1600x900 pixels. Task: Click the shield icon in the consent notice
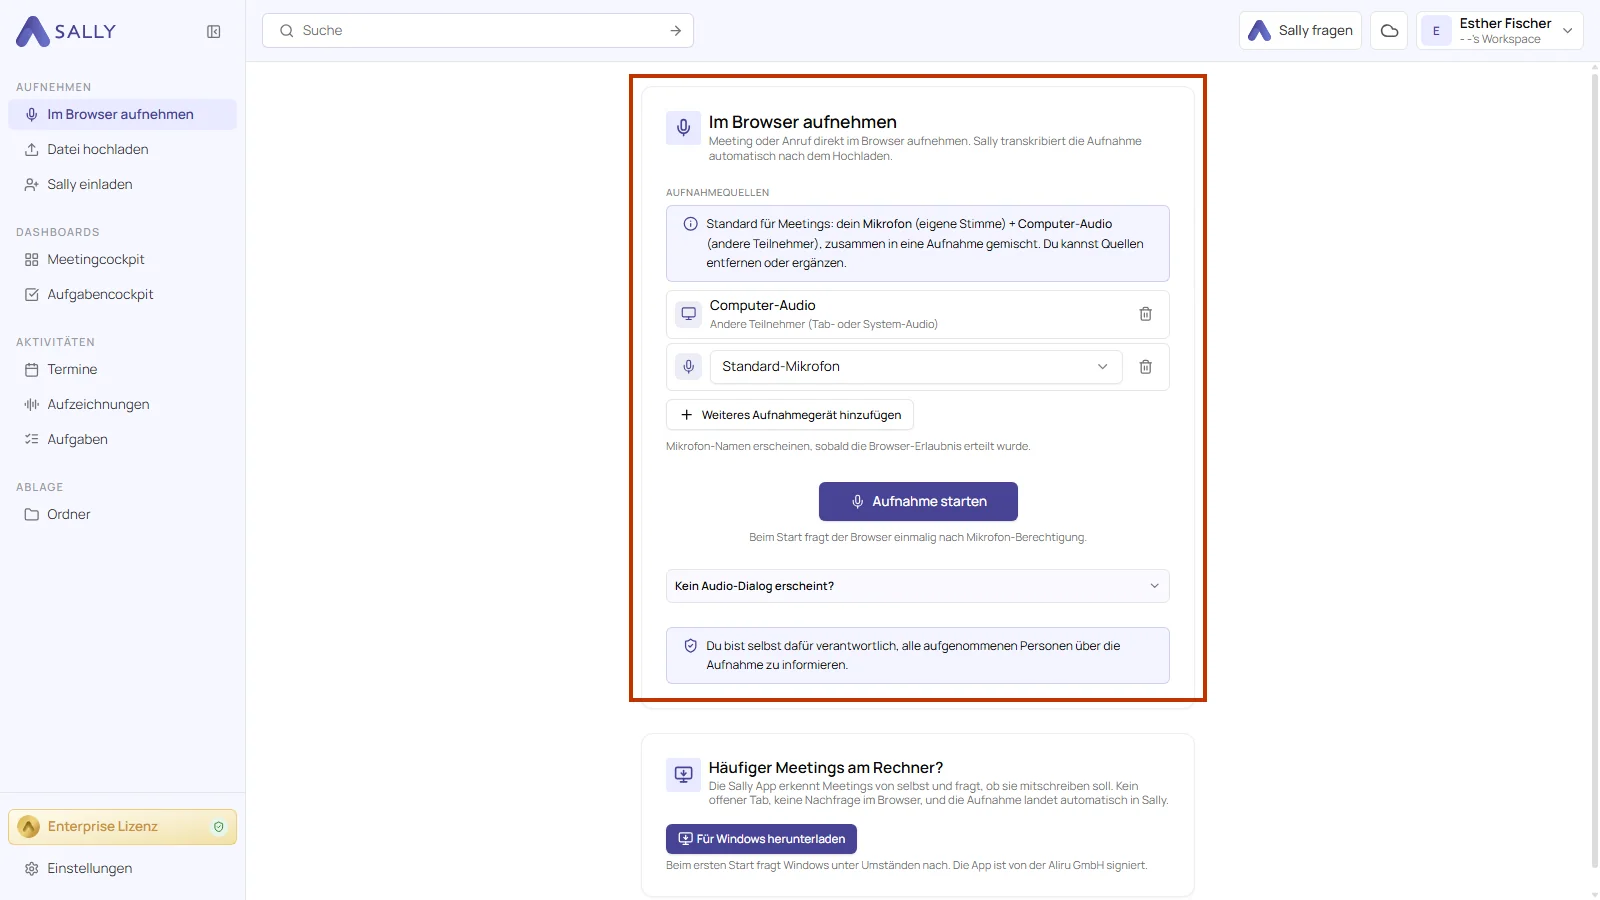click(x=690, y=646)
